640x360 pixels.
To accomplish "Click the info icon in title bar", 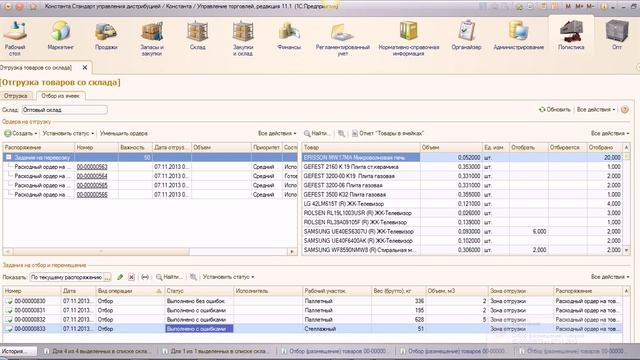I will [604, 7].
